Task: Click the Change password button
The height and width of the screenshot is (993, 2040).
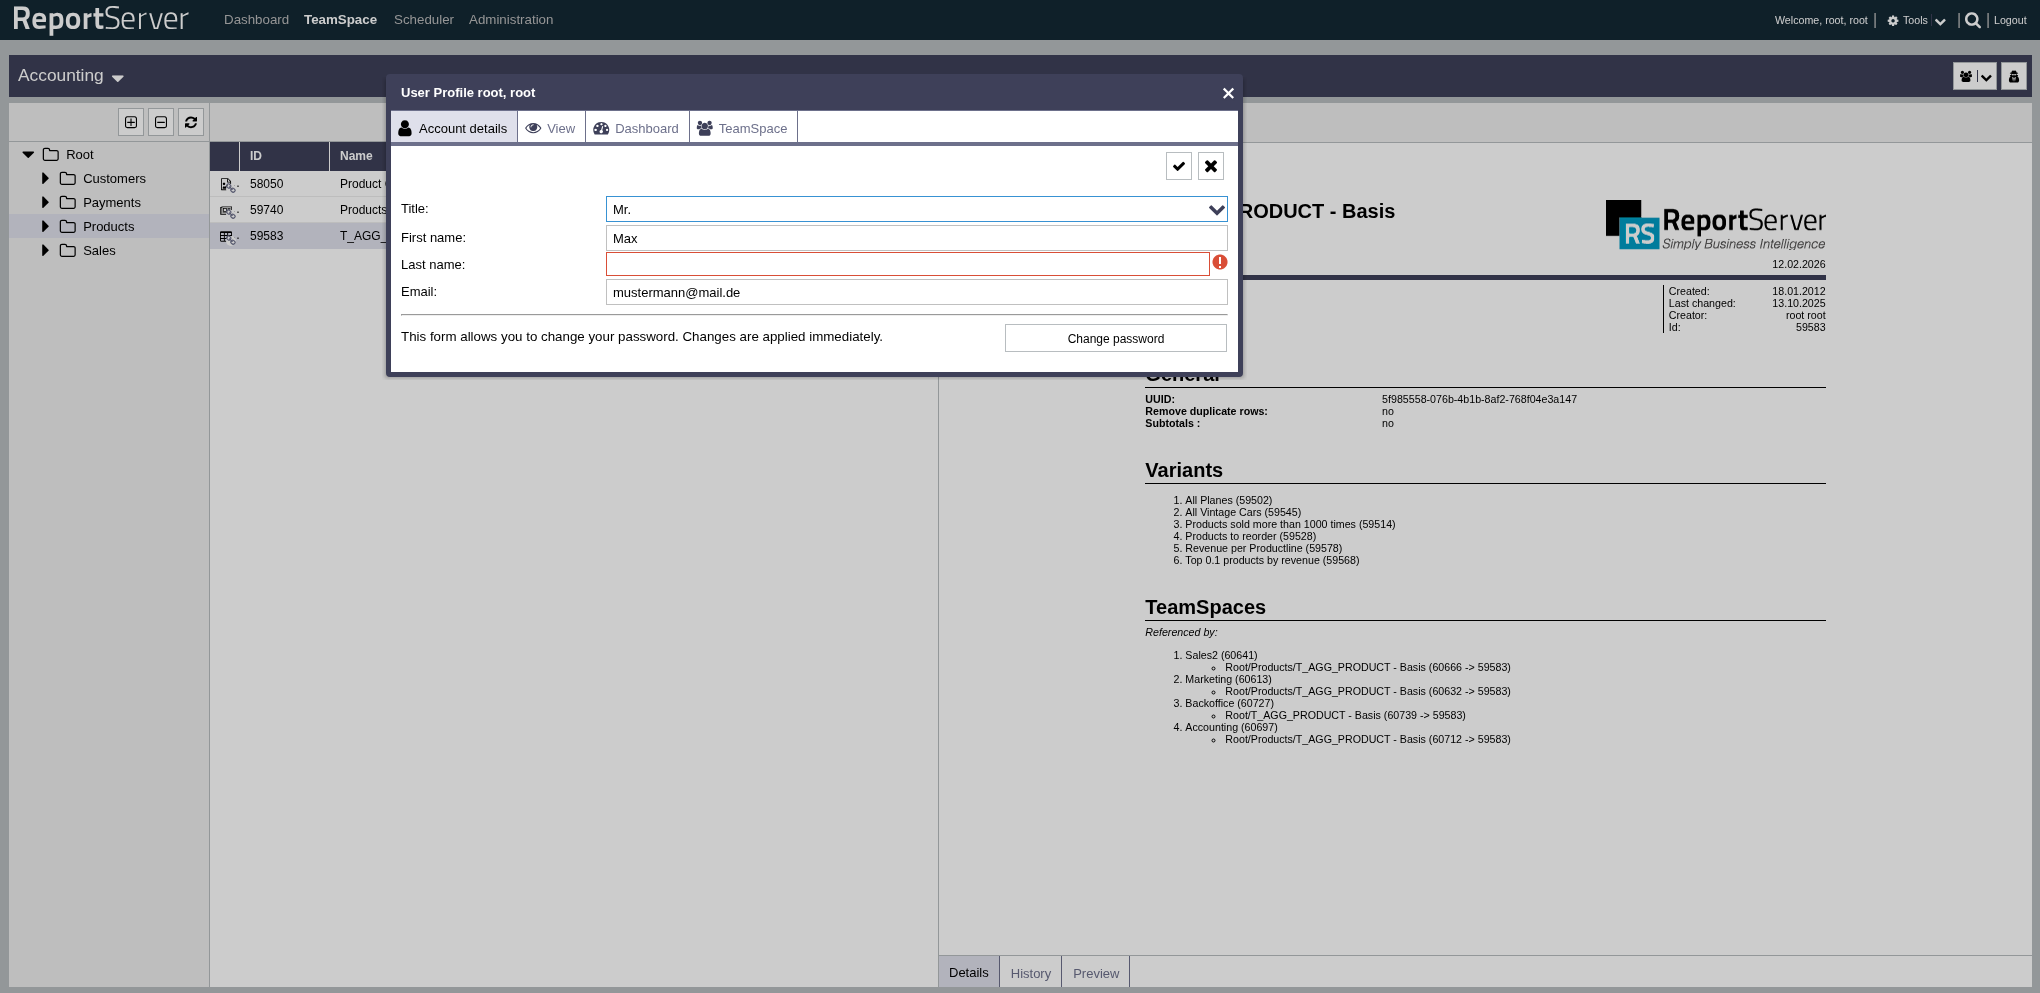Action: click(1115, 338)
